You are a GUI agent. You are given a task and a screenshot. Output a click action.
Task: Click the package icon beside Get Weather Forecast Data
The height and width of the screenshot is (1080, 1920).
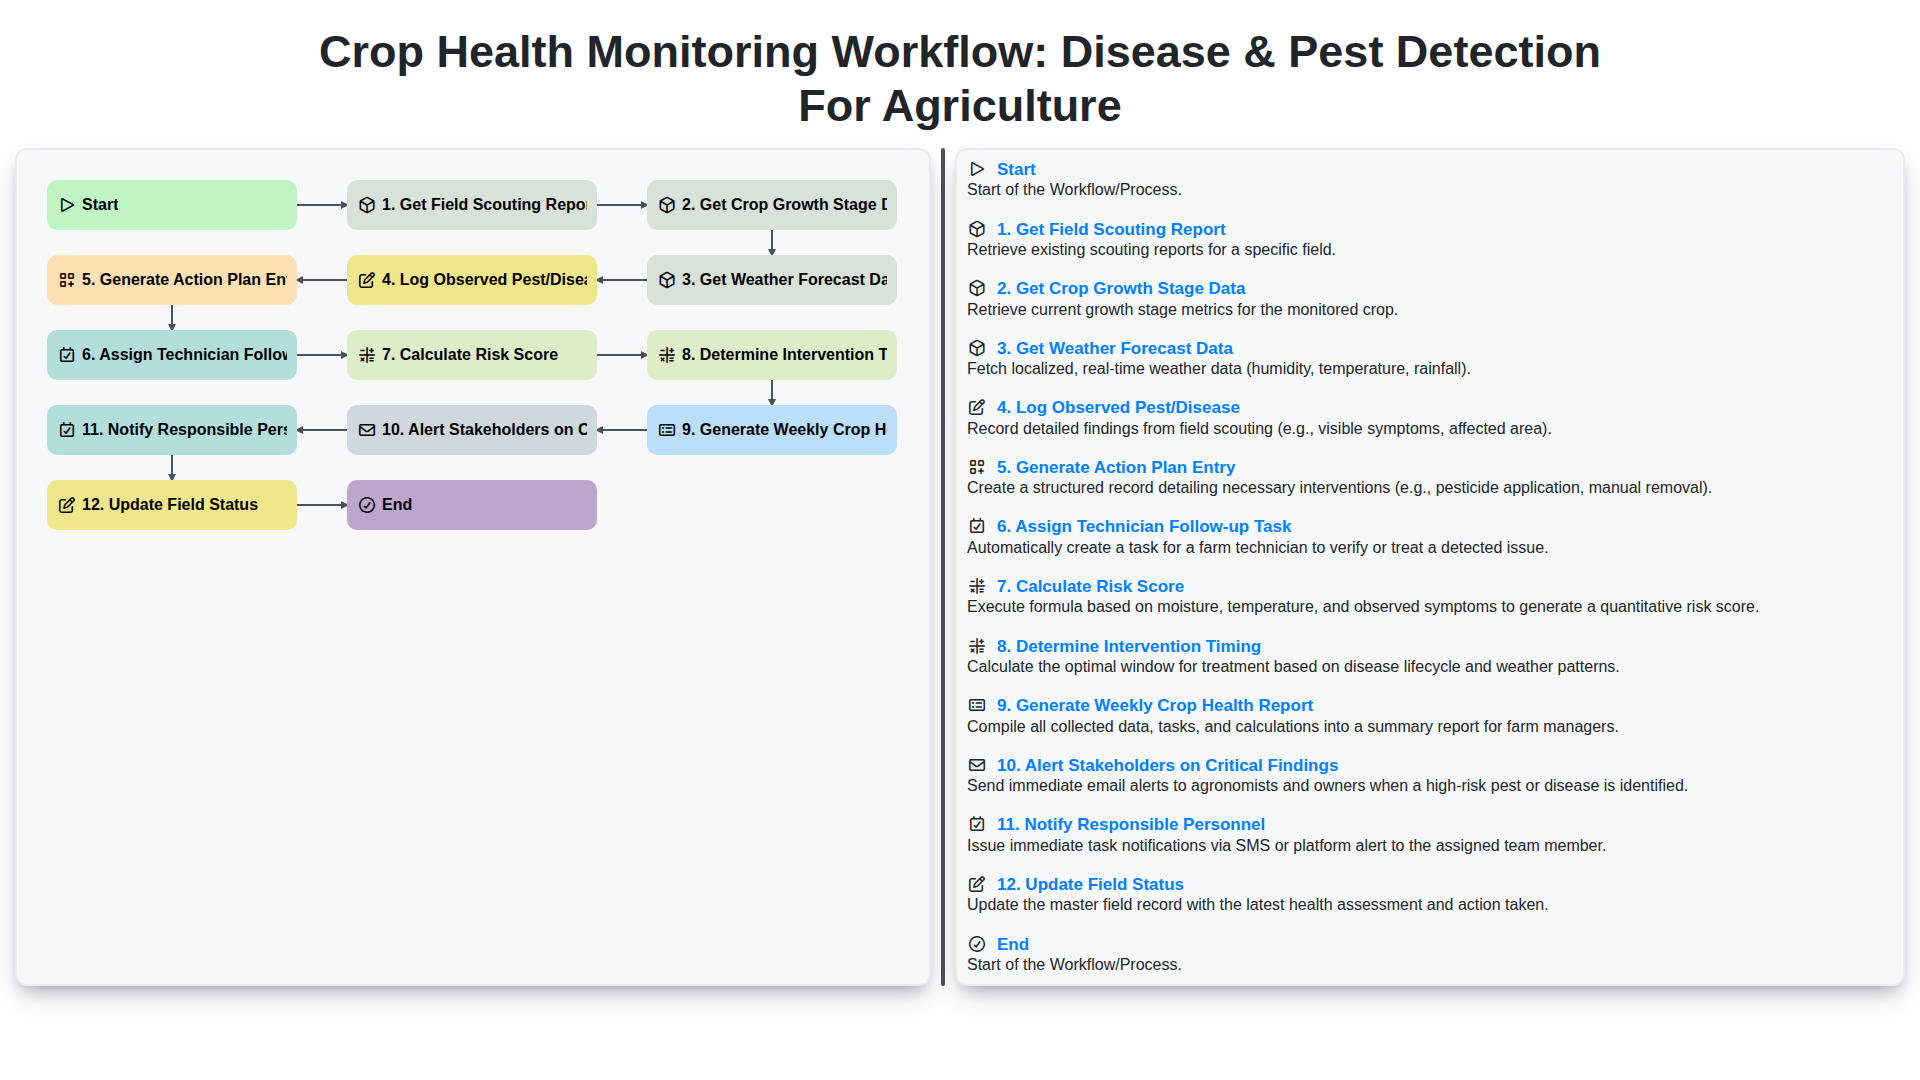click(x=667, y=280)
